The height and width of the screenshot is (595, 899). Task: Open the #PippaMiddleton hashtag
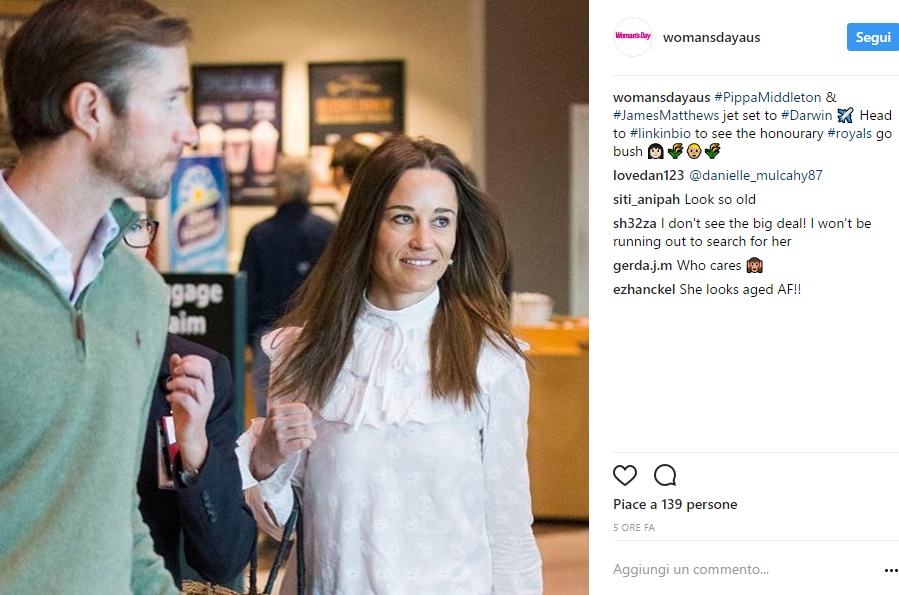[x=767, y=97]
